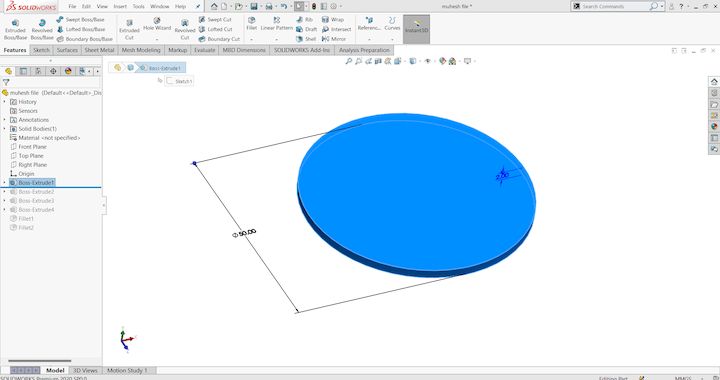
Task: Switch to the Sketch tab
Action: (x=41, y=50)
